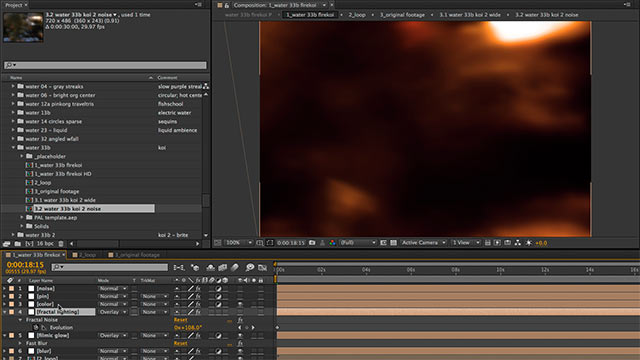Click the always preview this view icon
640x360 pixels.
click(218, 242)
